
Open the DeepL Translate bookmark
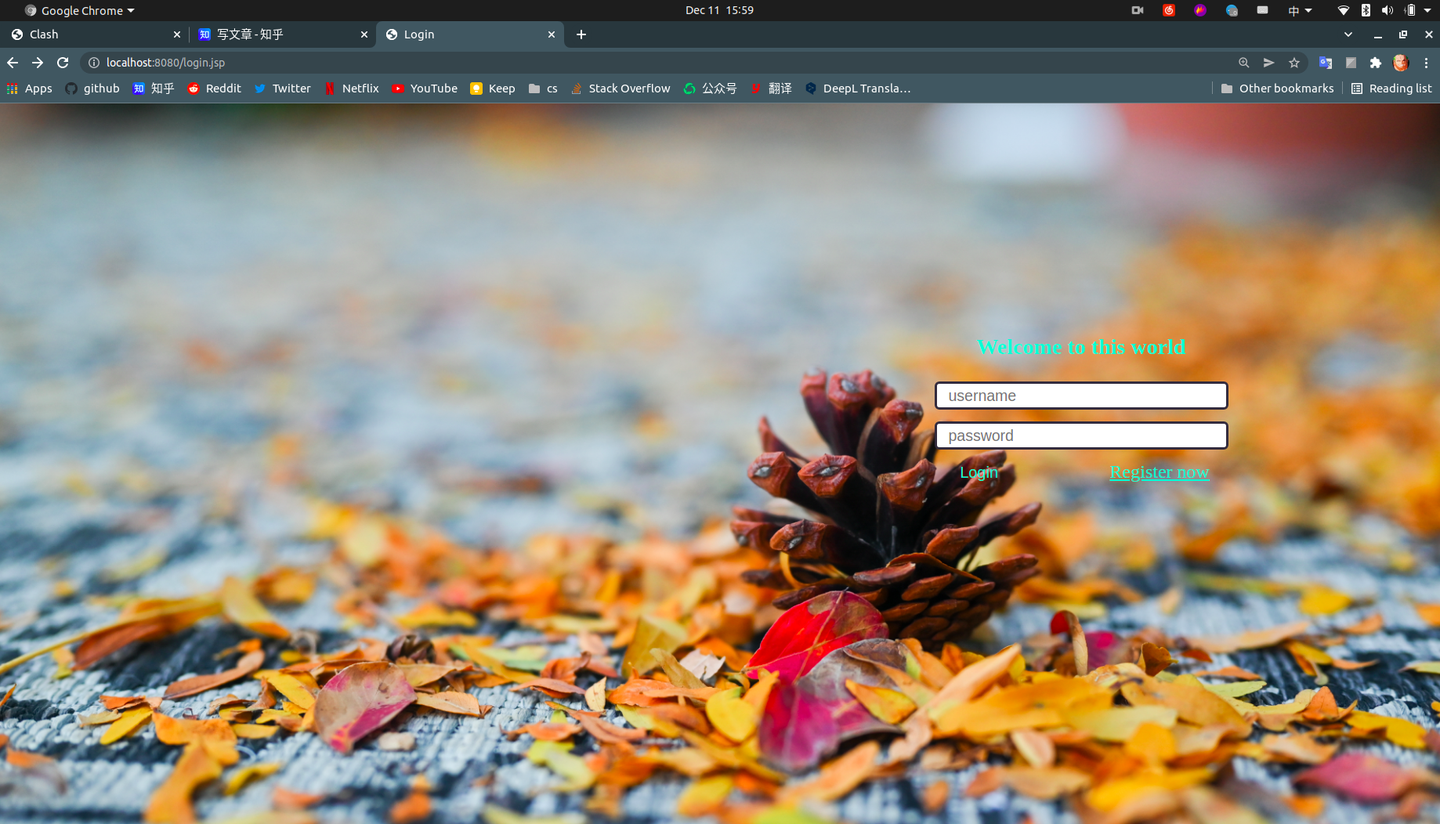857,88
